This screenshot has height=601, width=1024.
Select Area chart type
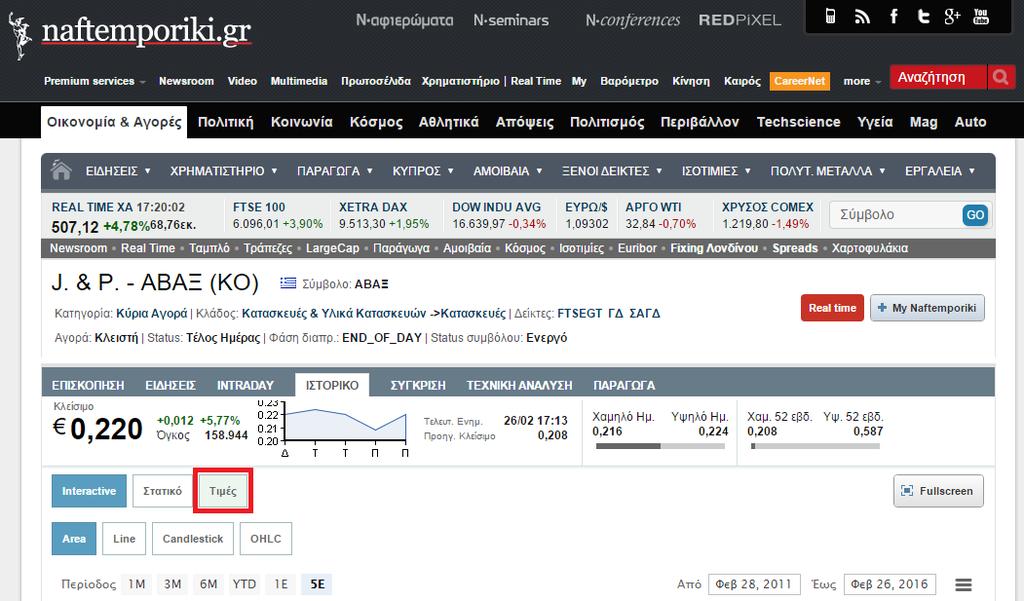click(x=74, y=539)
